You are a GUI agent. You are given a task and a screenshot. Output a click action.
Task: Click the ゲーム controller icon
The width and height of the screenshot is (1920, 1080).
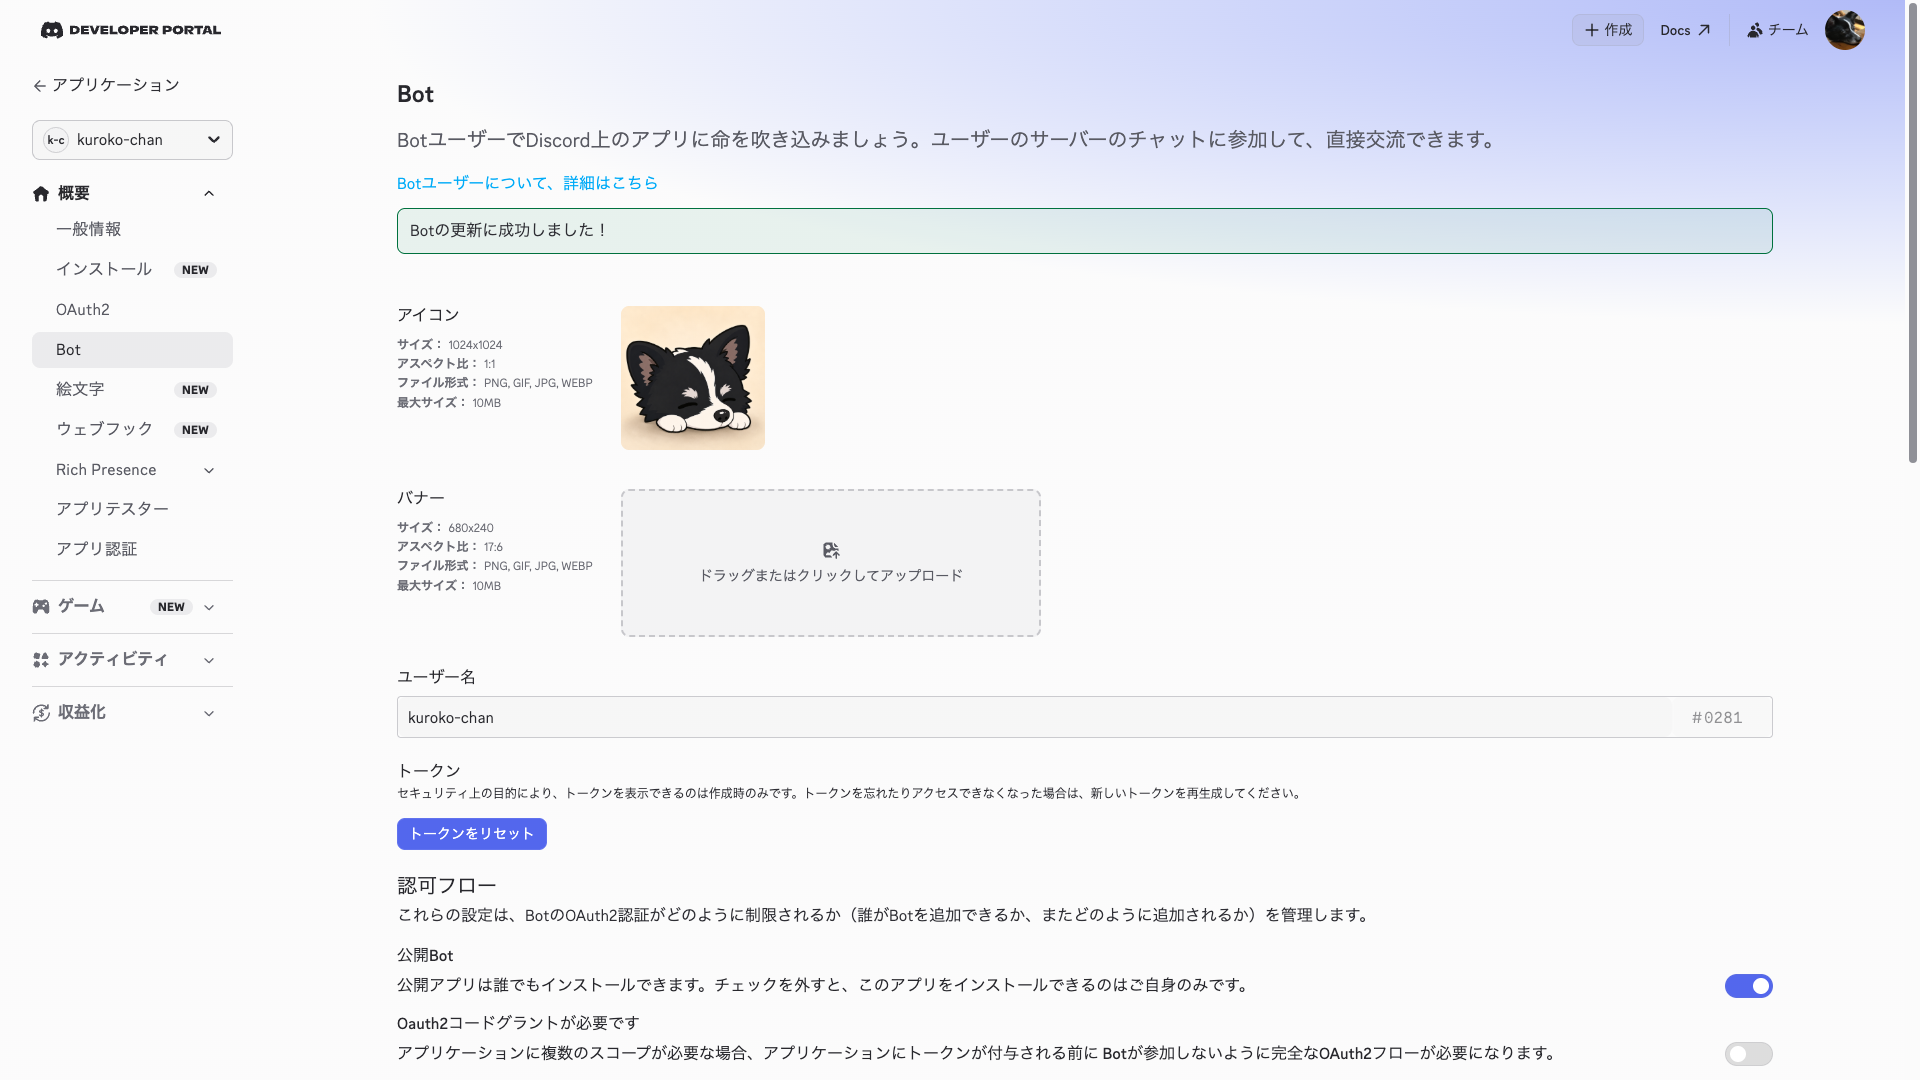[41, 606]
